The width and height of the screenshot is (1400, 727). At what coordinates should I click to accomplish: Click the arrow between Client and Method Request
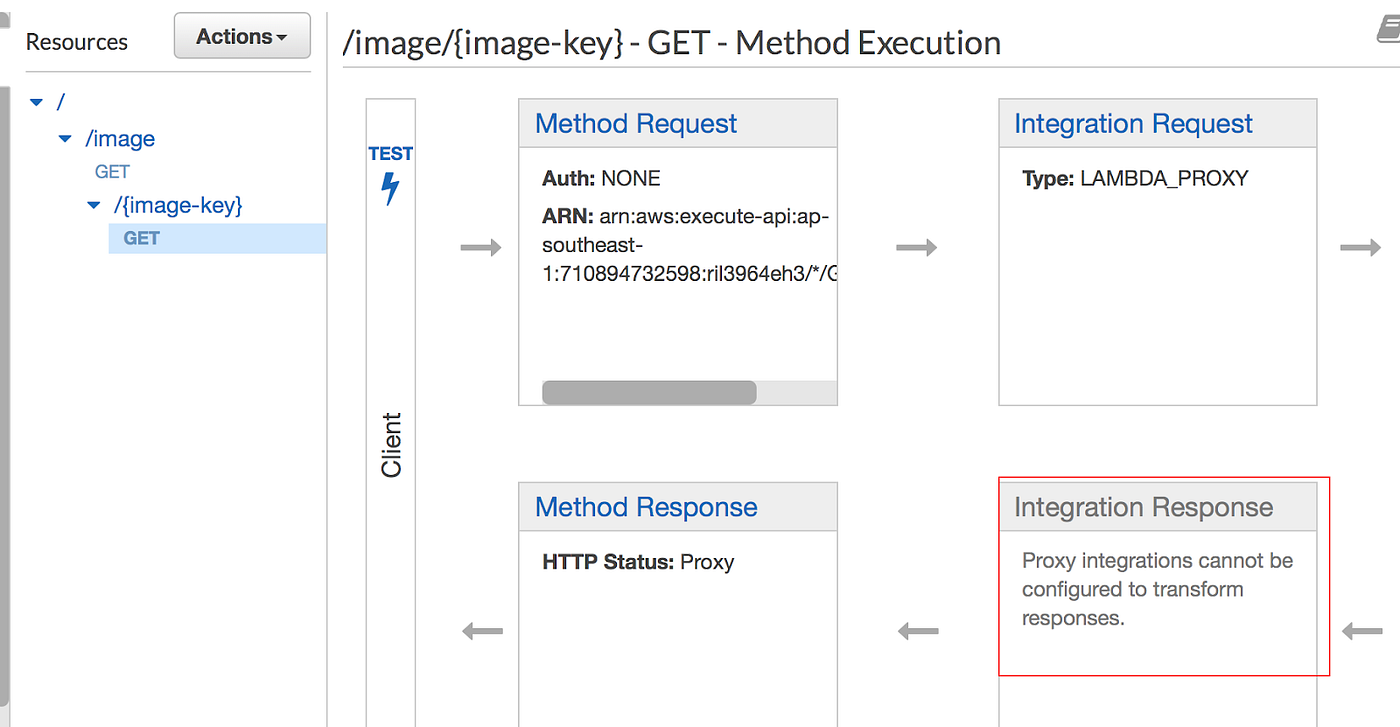tap(482, 246)
